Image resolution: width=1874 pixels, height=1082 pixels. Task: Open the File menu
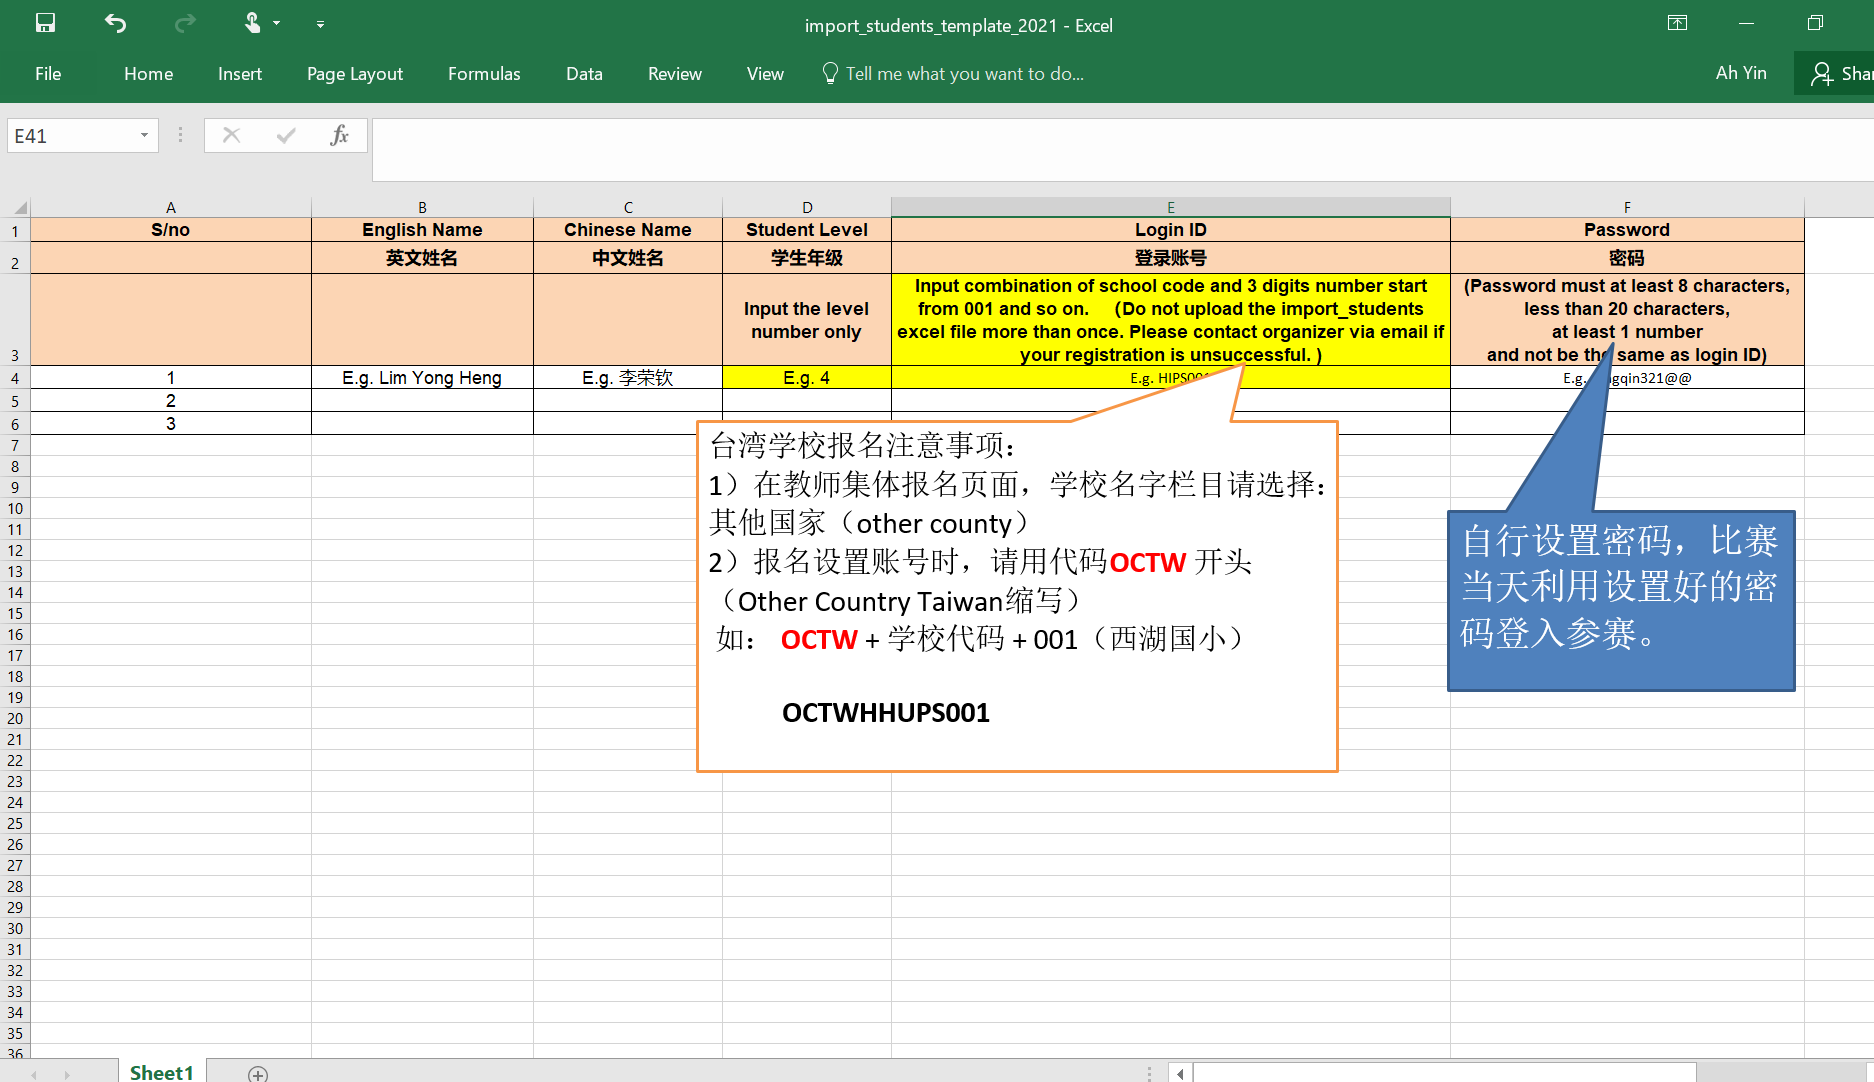tap(48, 74)
